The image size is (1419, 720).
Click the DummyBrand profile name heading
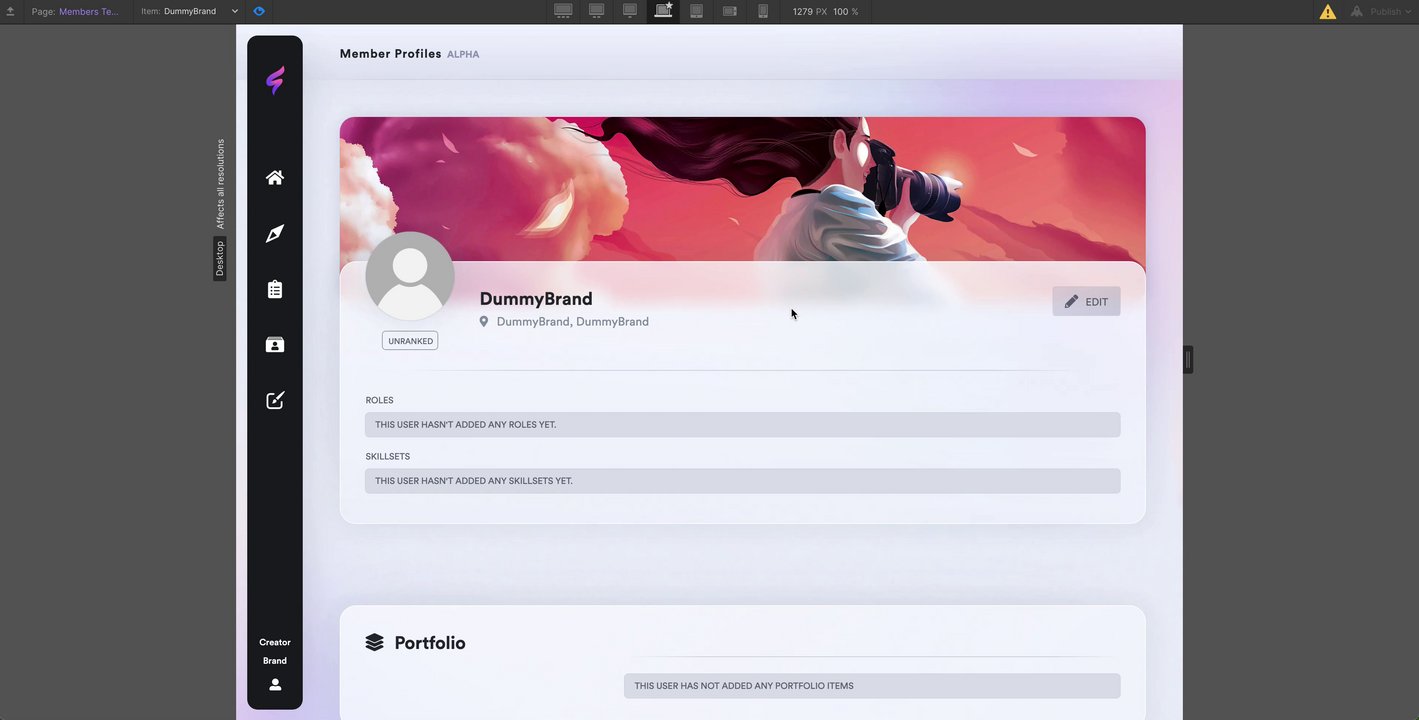pos(536,298)
